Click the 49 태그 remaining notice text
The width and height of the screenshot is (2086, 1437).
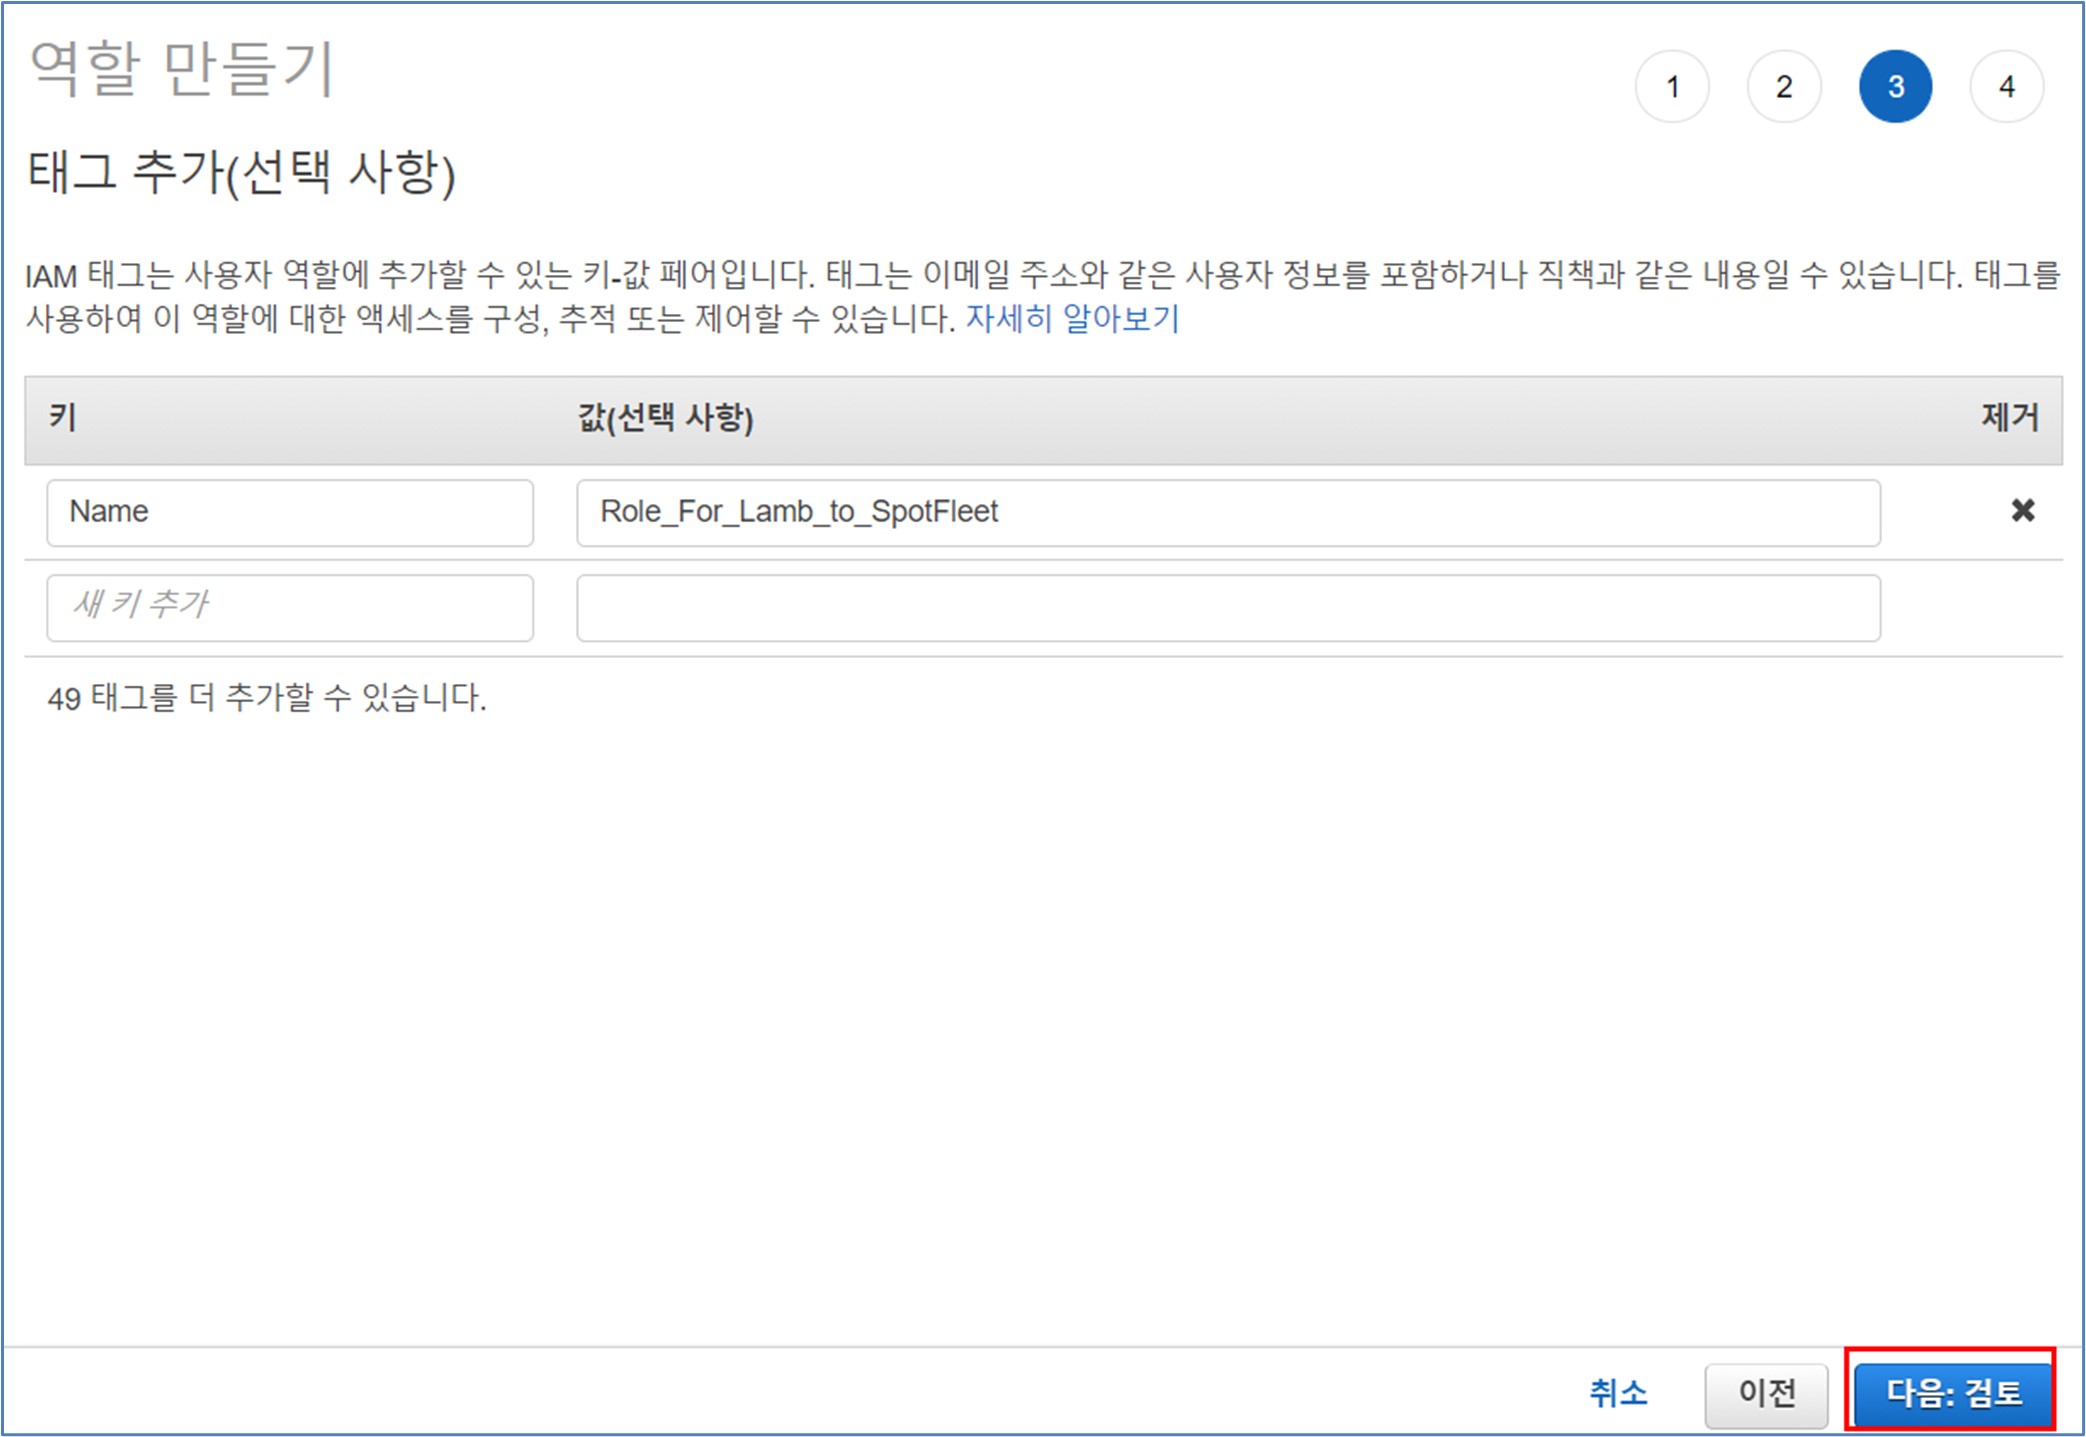(267, 697)
